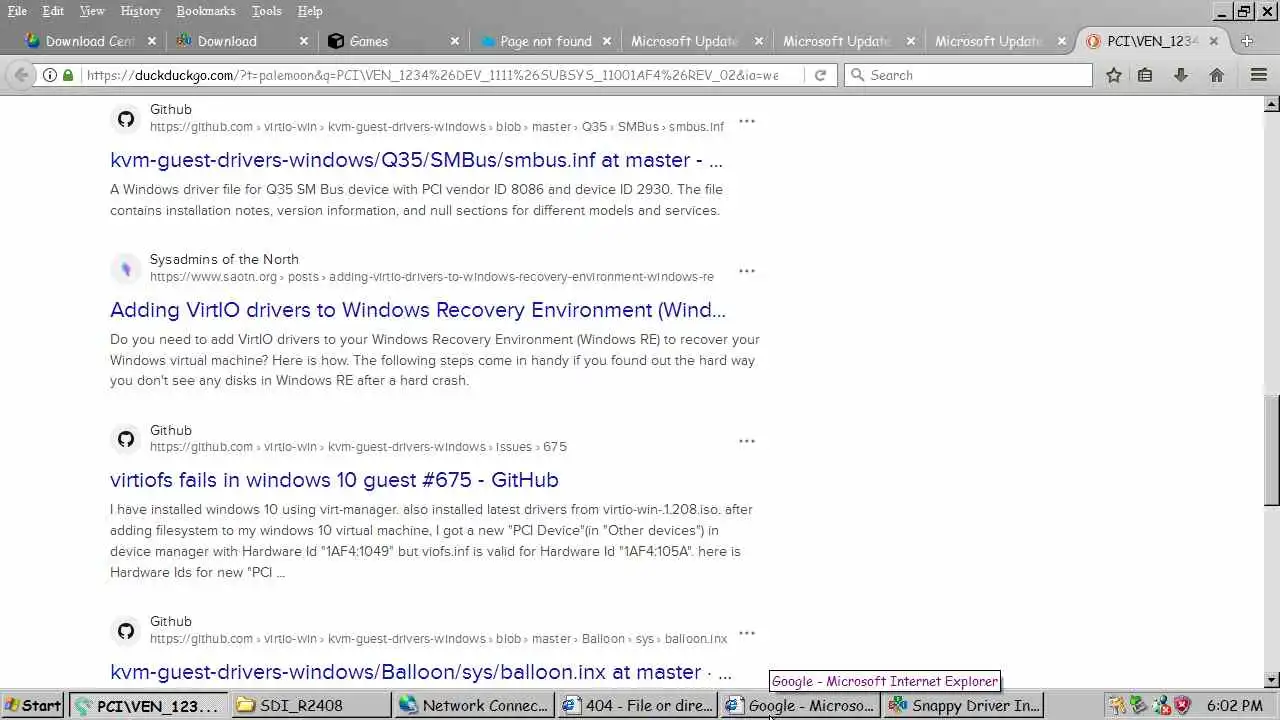The height and width of the screenshot is (720, 1280).
Task: Open more options for smbus.inf result
Action: click(x=747, y=121)
